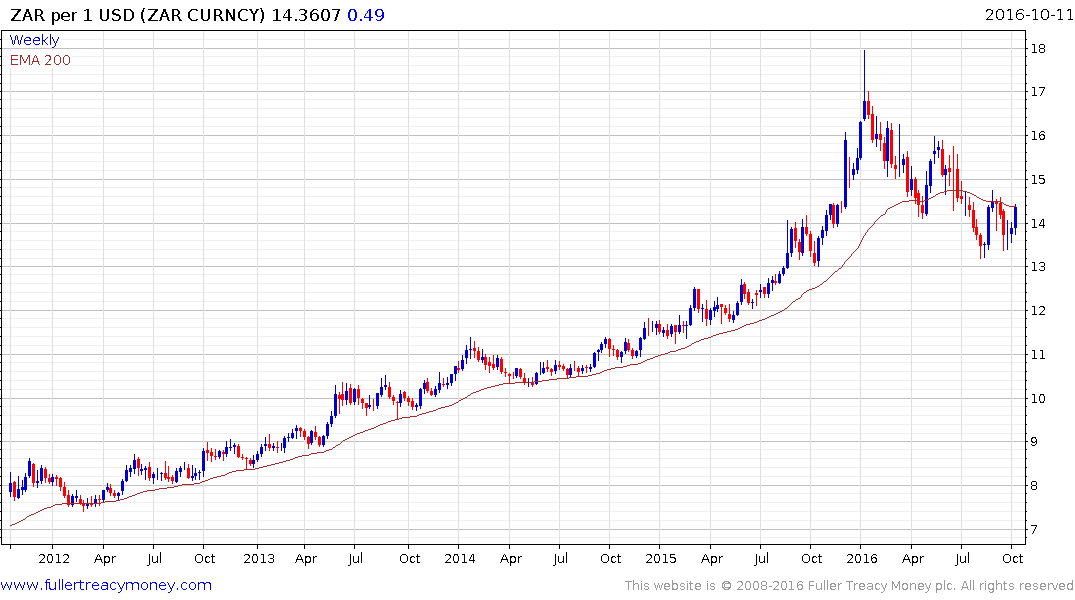1075x600 pixels.
Task: Click the 'Jul' label just before rightmost Oct
Action: tap(963, 558)
